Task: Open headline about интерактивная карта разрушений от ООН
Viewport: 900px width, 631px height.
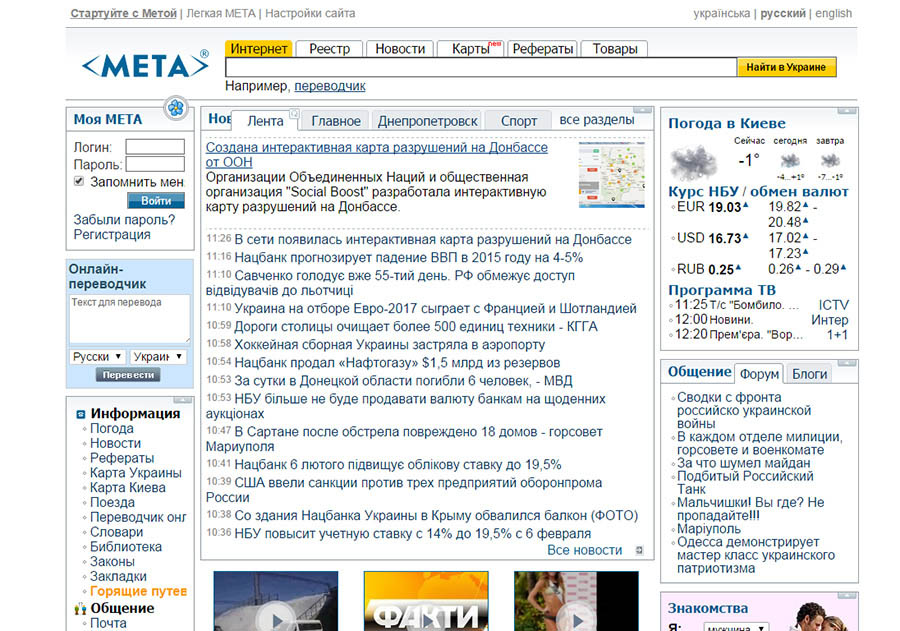Action: coord(377,154)
